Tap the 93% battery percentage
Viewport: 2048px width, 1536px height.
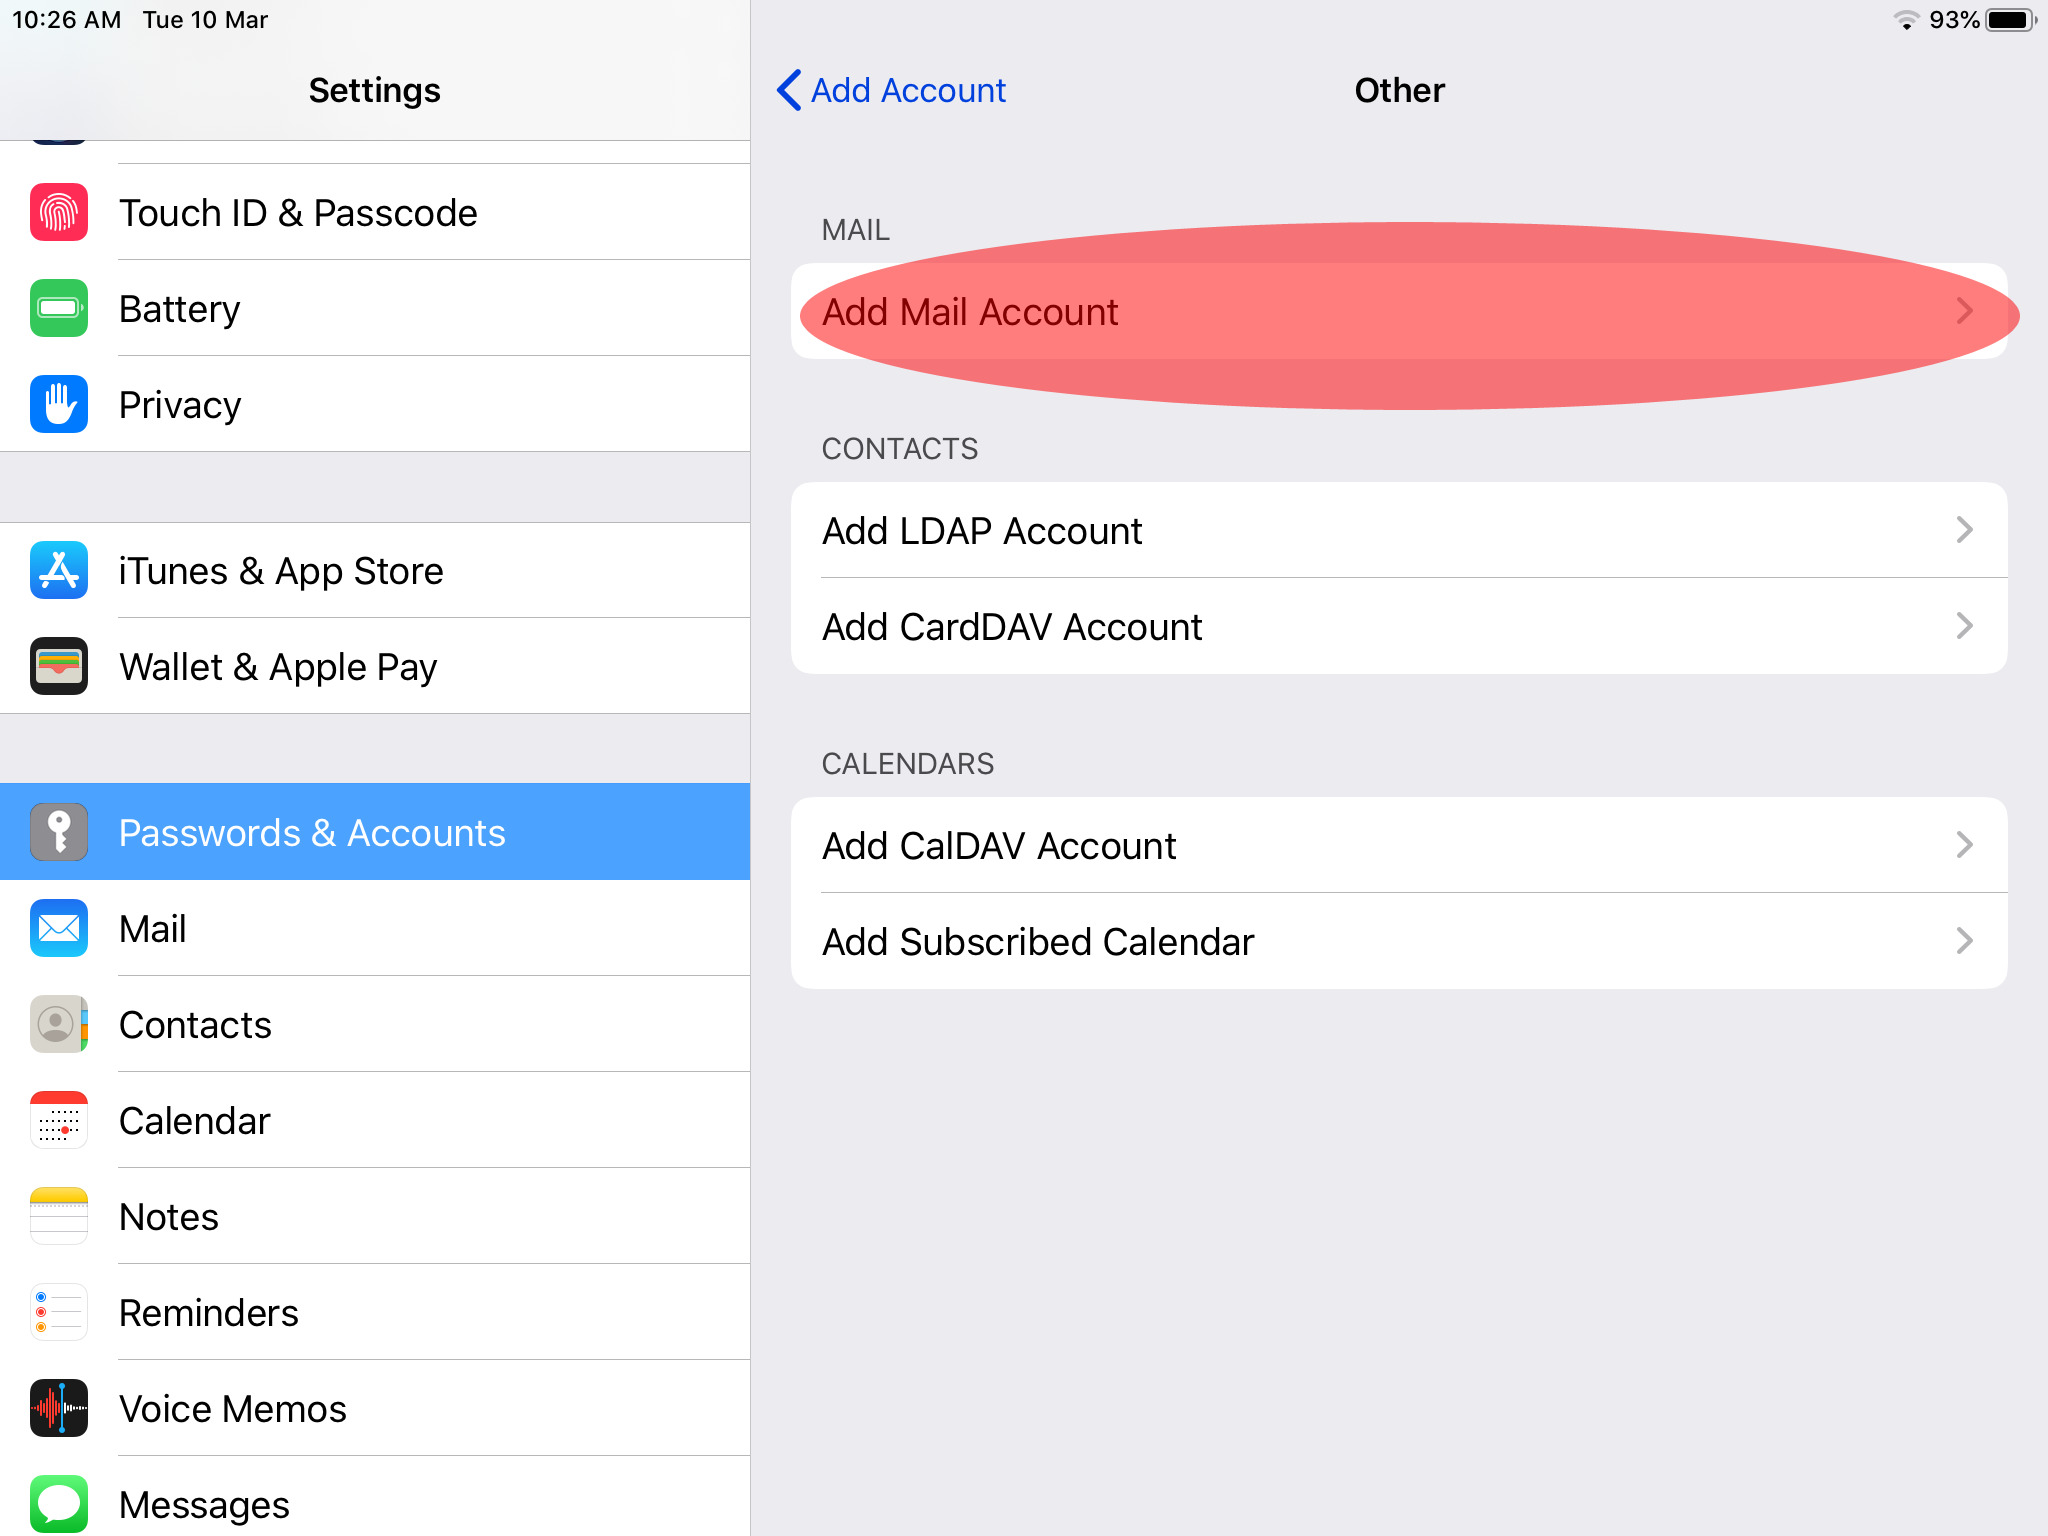tap(1954, 20)
